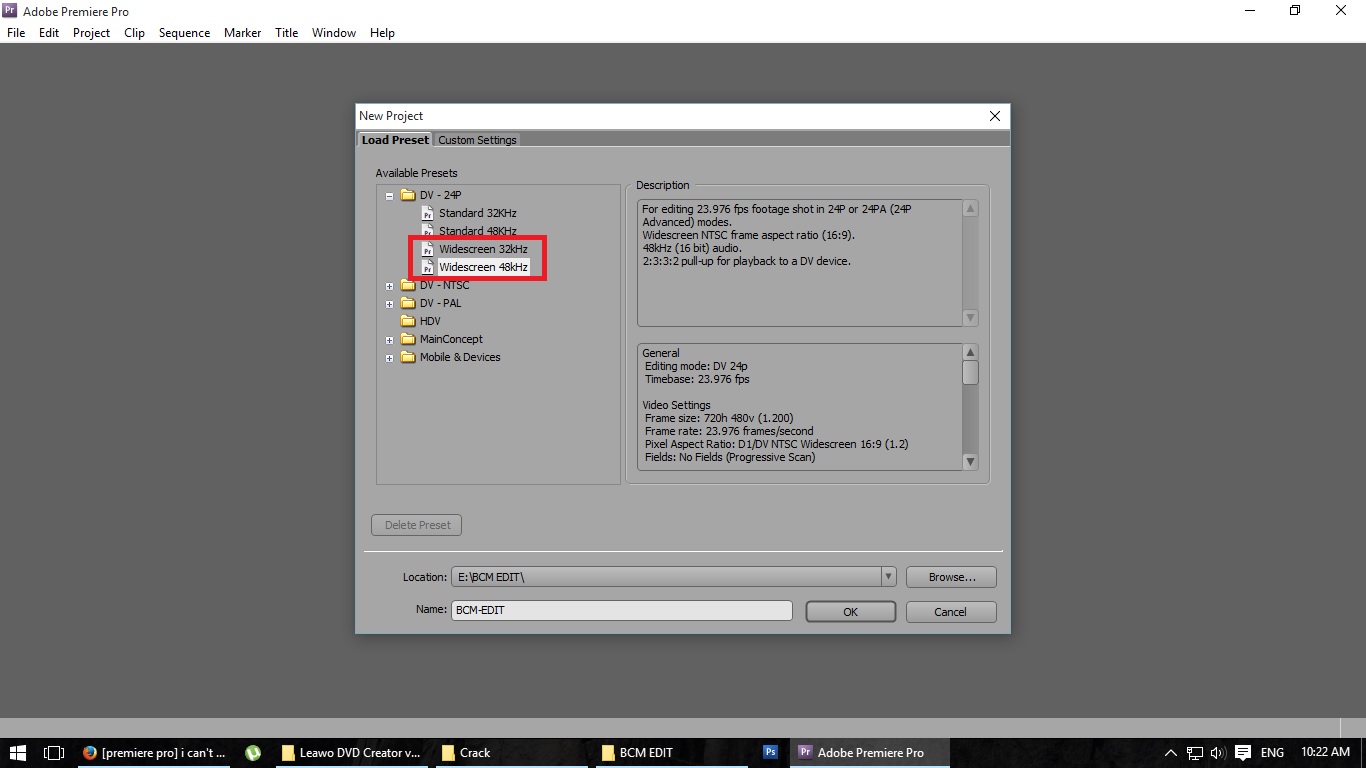Click the Browse... button
Image resolution: width=1366 pixels, height=768 pixels.
(951, 577)
